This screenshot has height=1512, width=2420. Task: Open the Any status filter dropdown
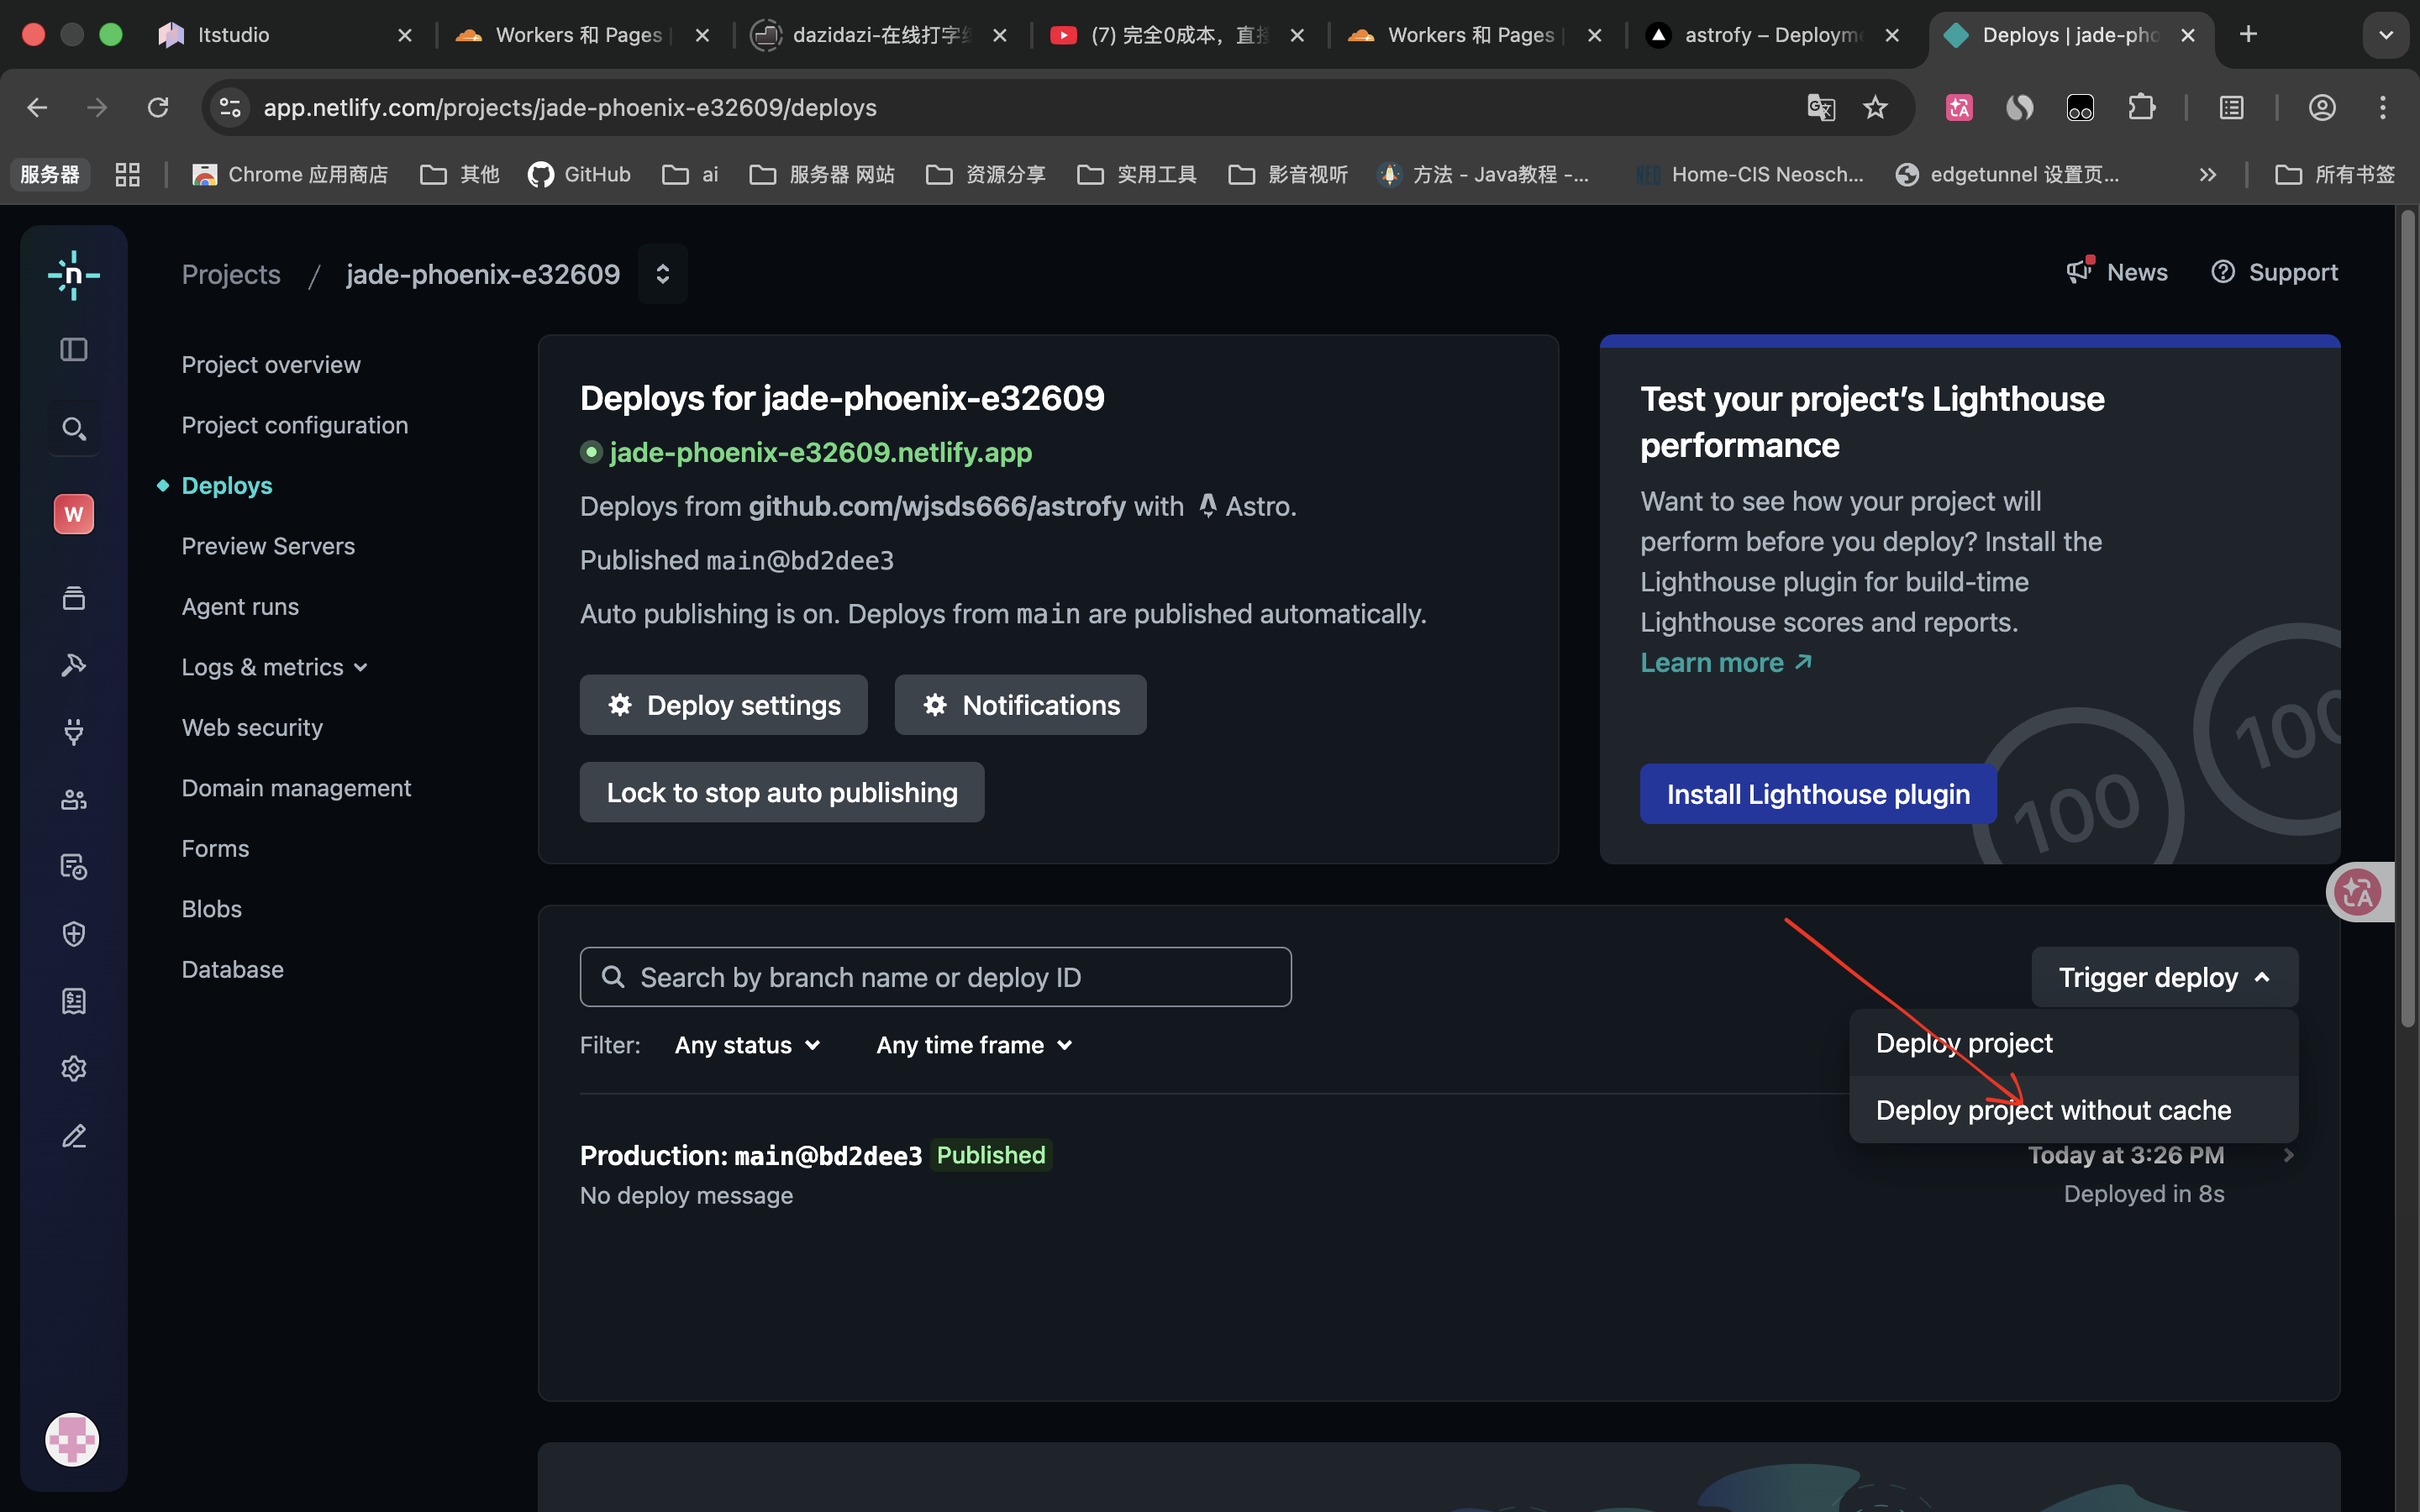click(747, 1045)
